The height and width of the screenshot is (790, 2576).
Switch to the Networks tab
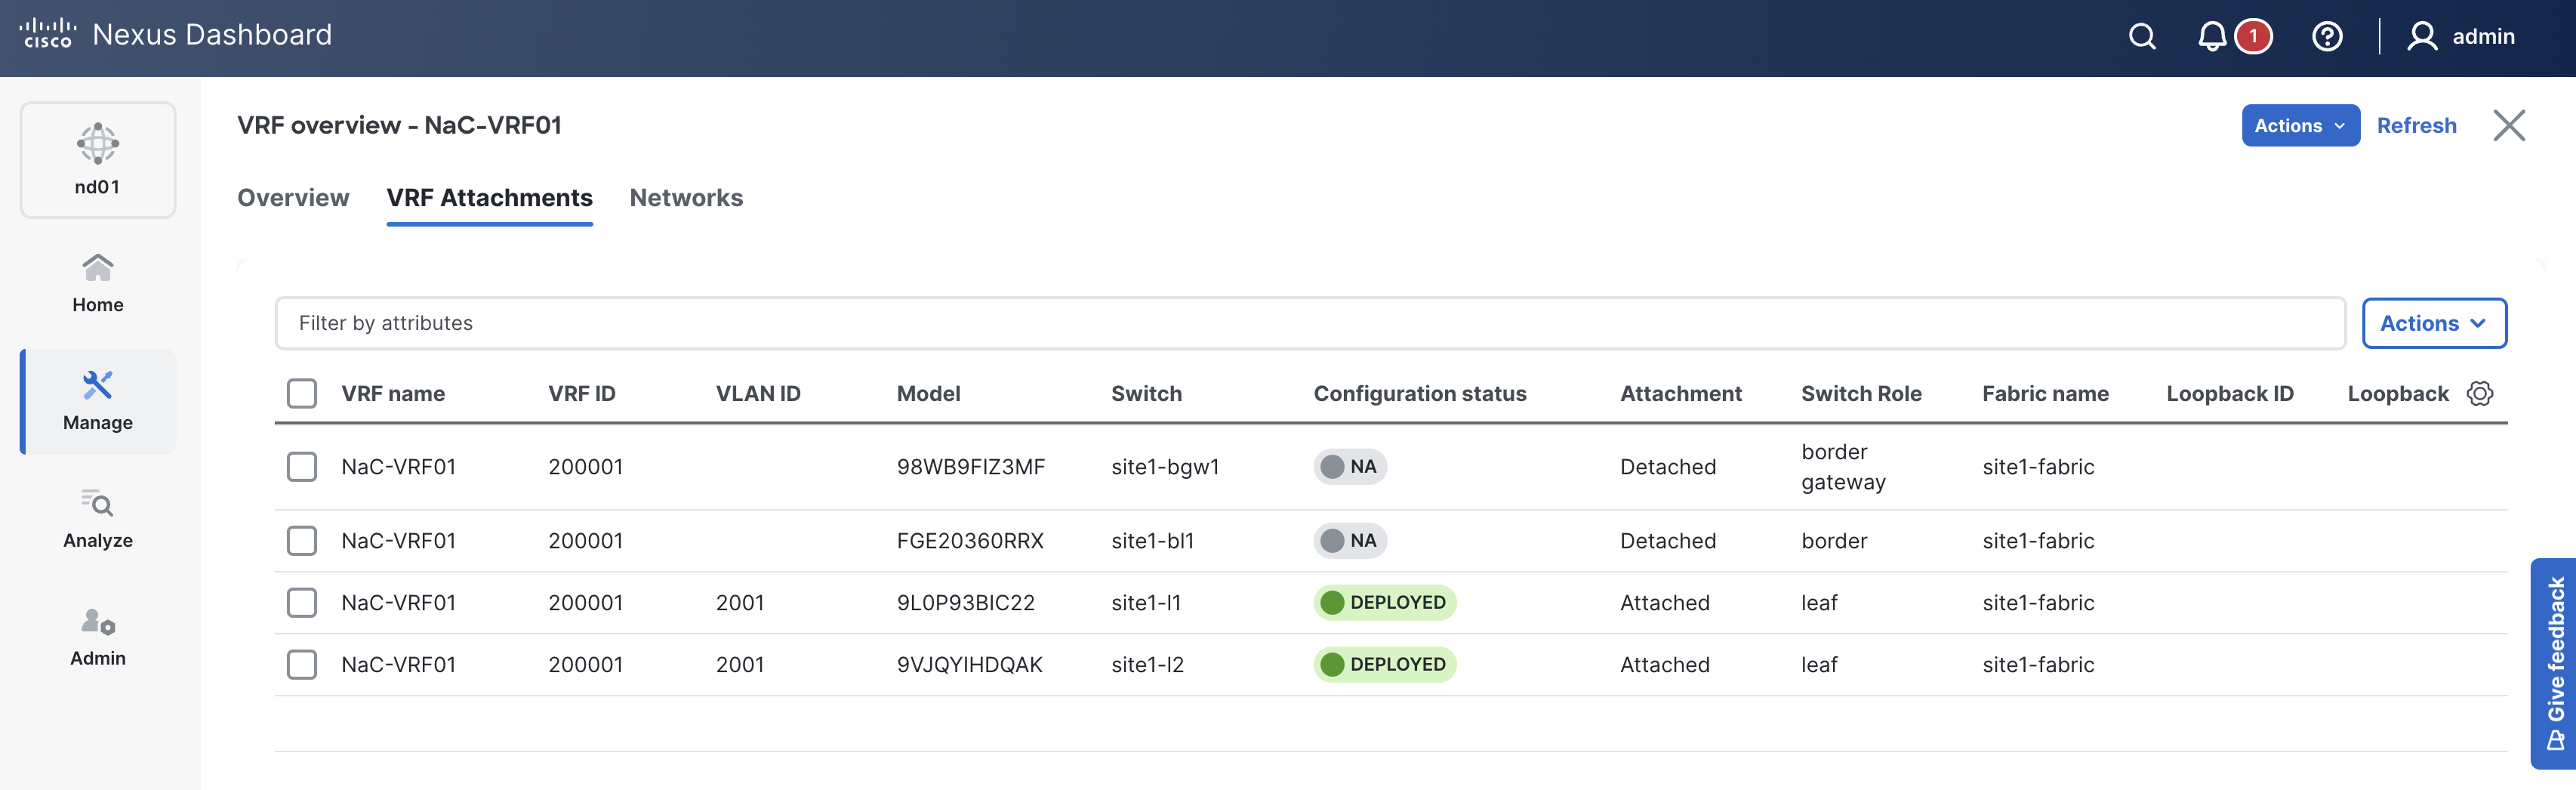point(686,198)
